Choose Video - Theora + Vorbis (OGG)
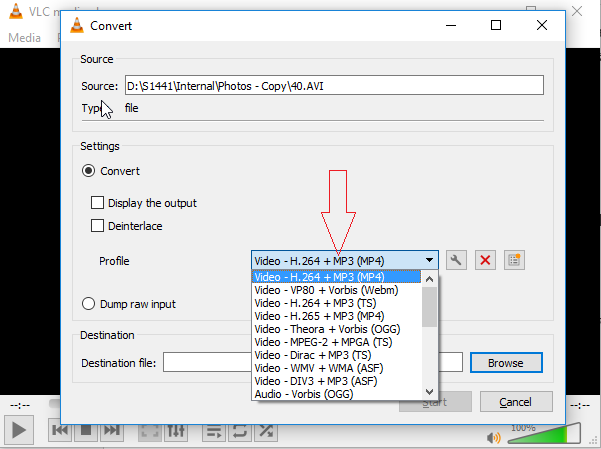 tap(336, 329)
